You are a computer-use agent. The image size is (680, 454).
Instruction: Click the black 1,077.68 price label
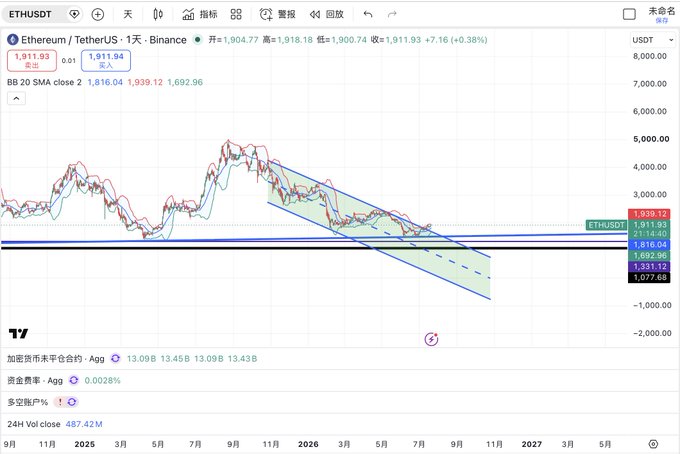(x=649, y=278)
